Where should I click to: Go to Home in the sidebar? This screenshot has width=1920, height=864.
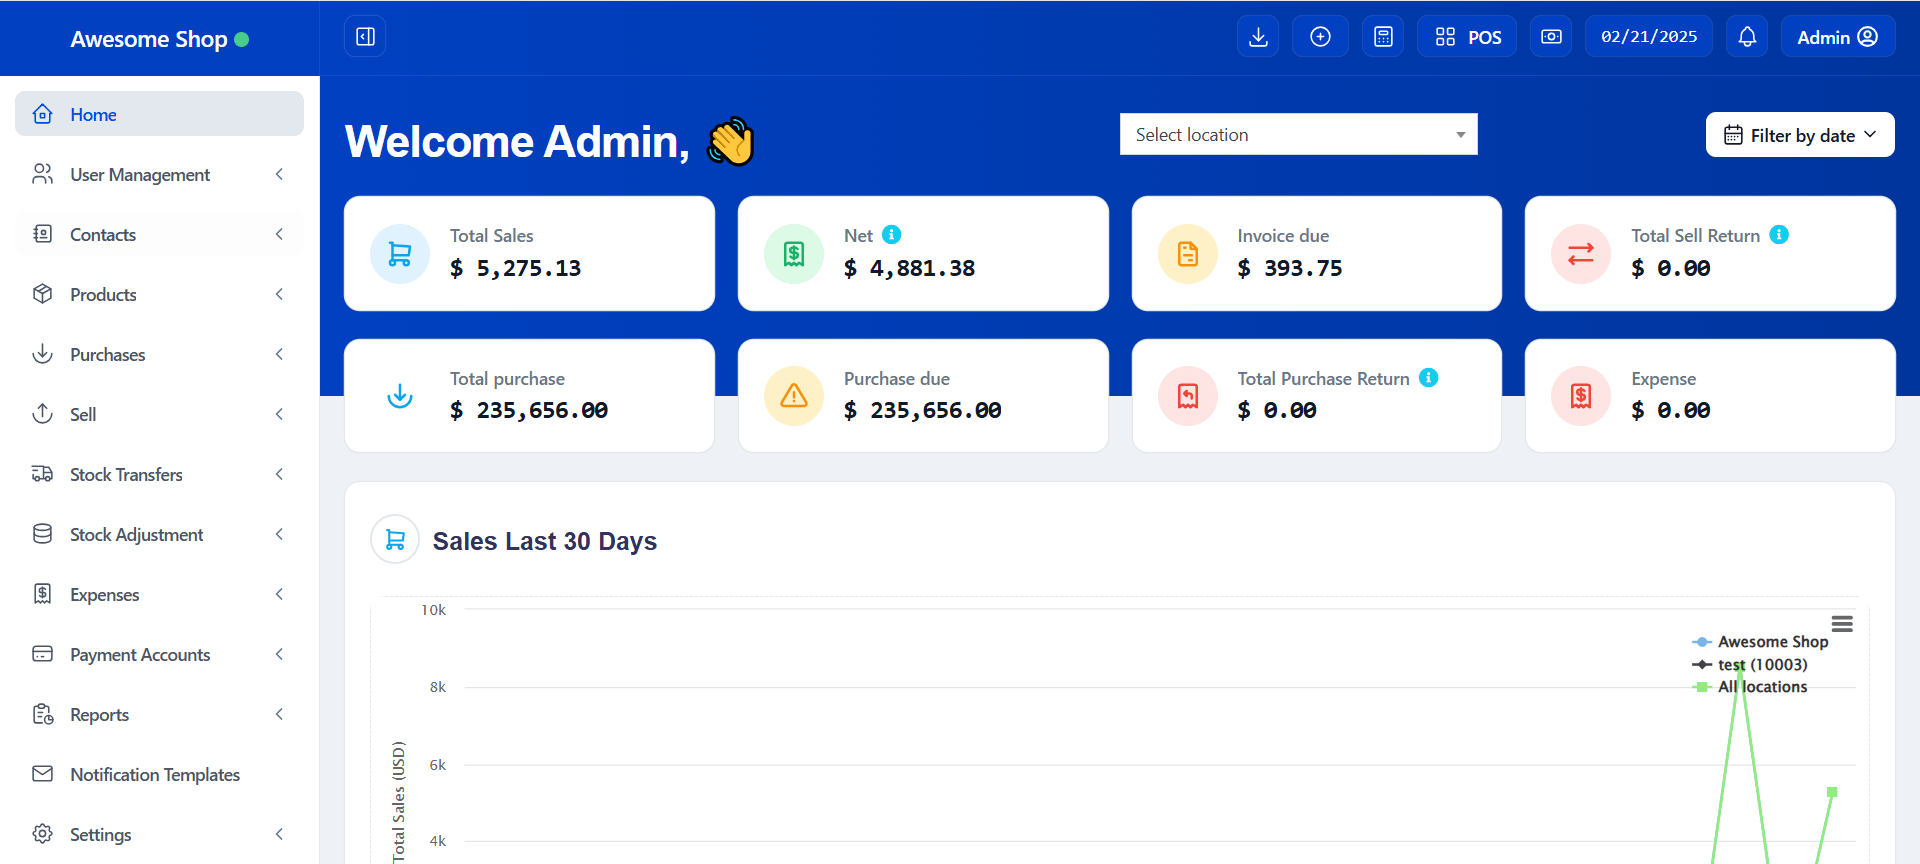pyautogui.click(x=159, y=114)
